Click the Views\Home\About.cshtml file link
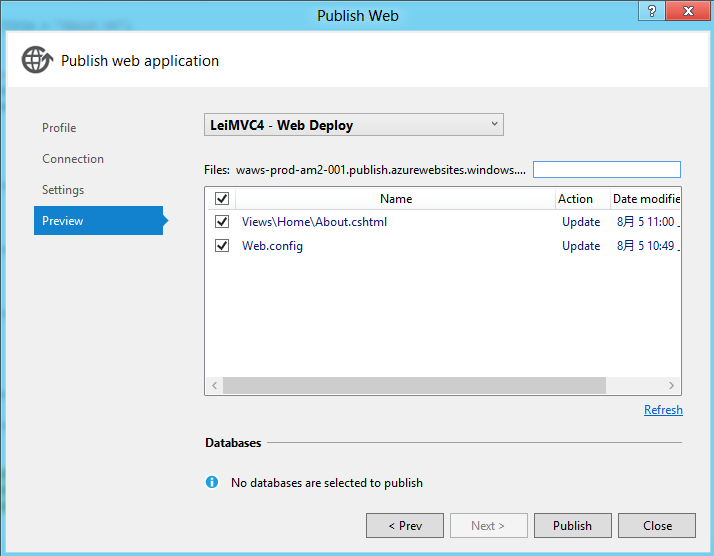 point(314,222)
